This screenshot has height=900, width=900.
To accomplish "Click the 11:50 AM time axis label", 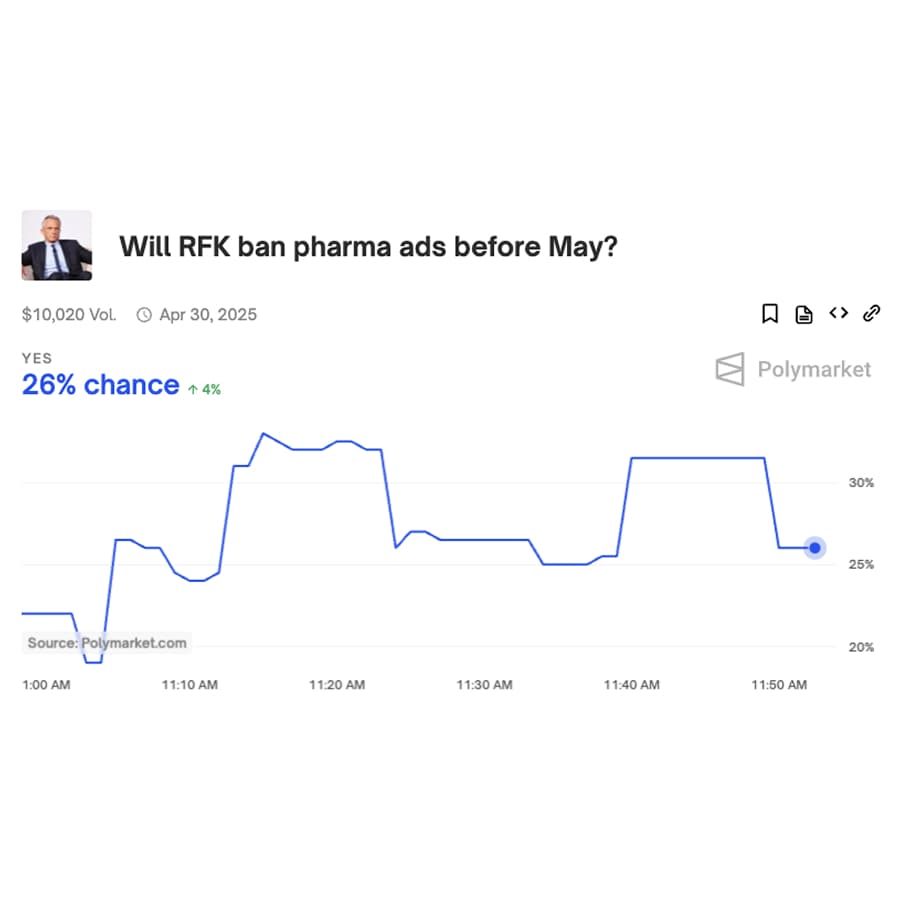I will pos(779,685).
